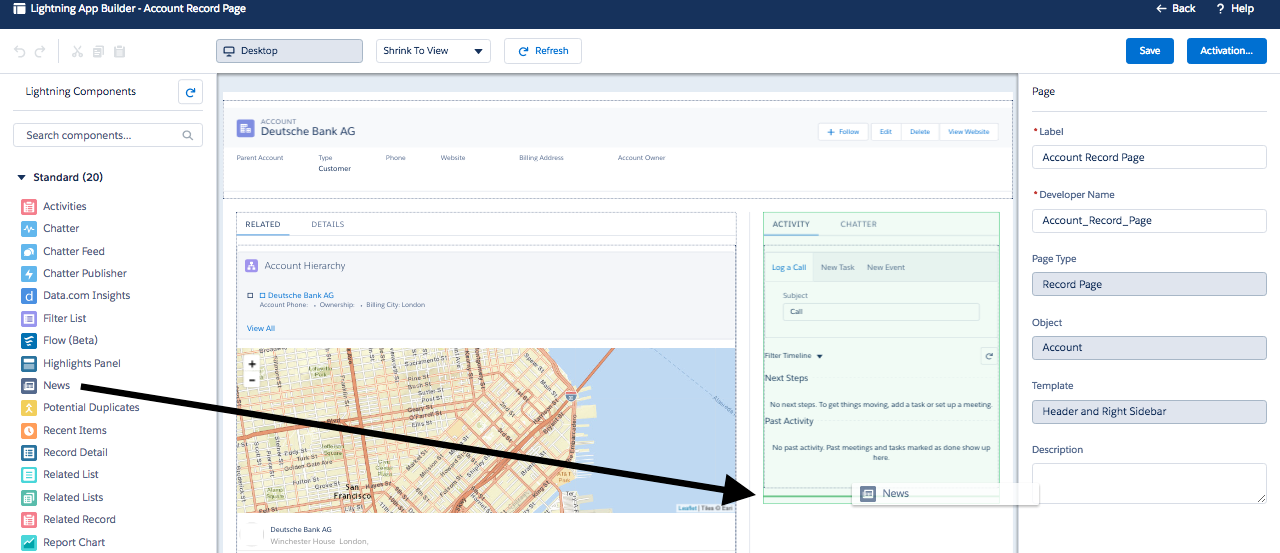This screenshot has height=553, width=1280.
Task: Click the Save button
Action: [1150, 51]
